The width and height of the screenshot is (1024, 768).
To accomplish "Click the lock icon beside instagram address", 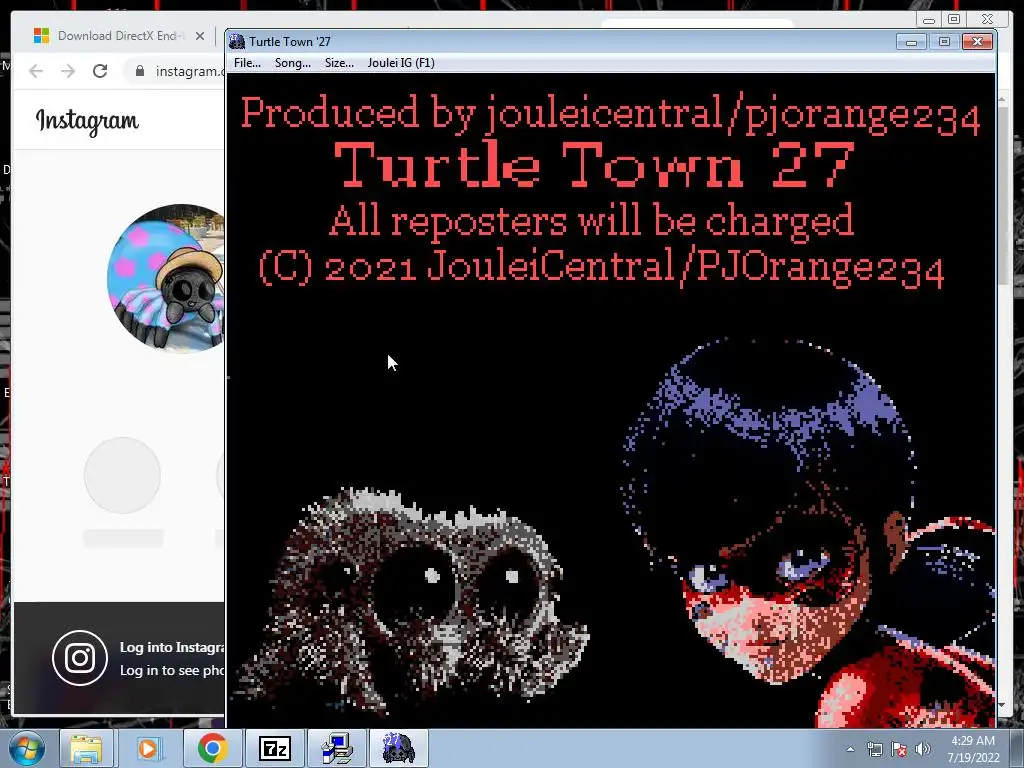I will (x=140, y=71).
